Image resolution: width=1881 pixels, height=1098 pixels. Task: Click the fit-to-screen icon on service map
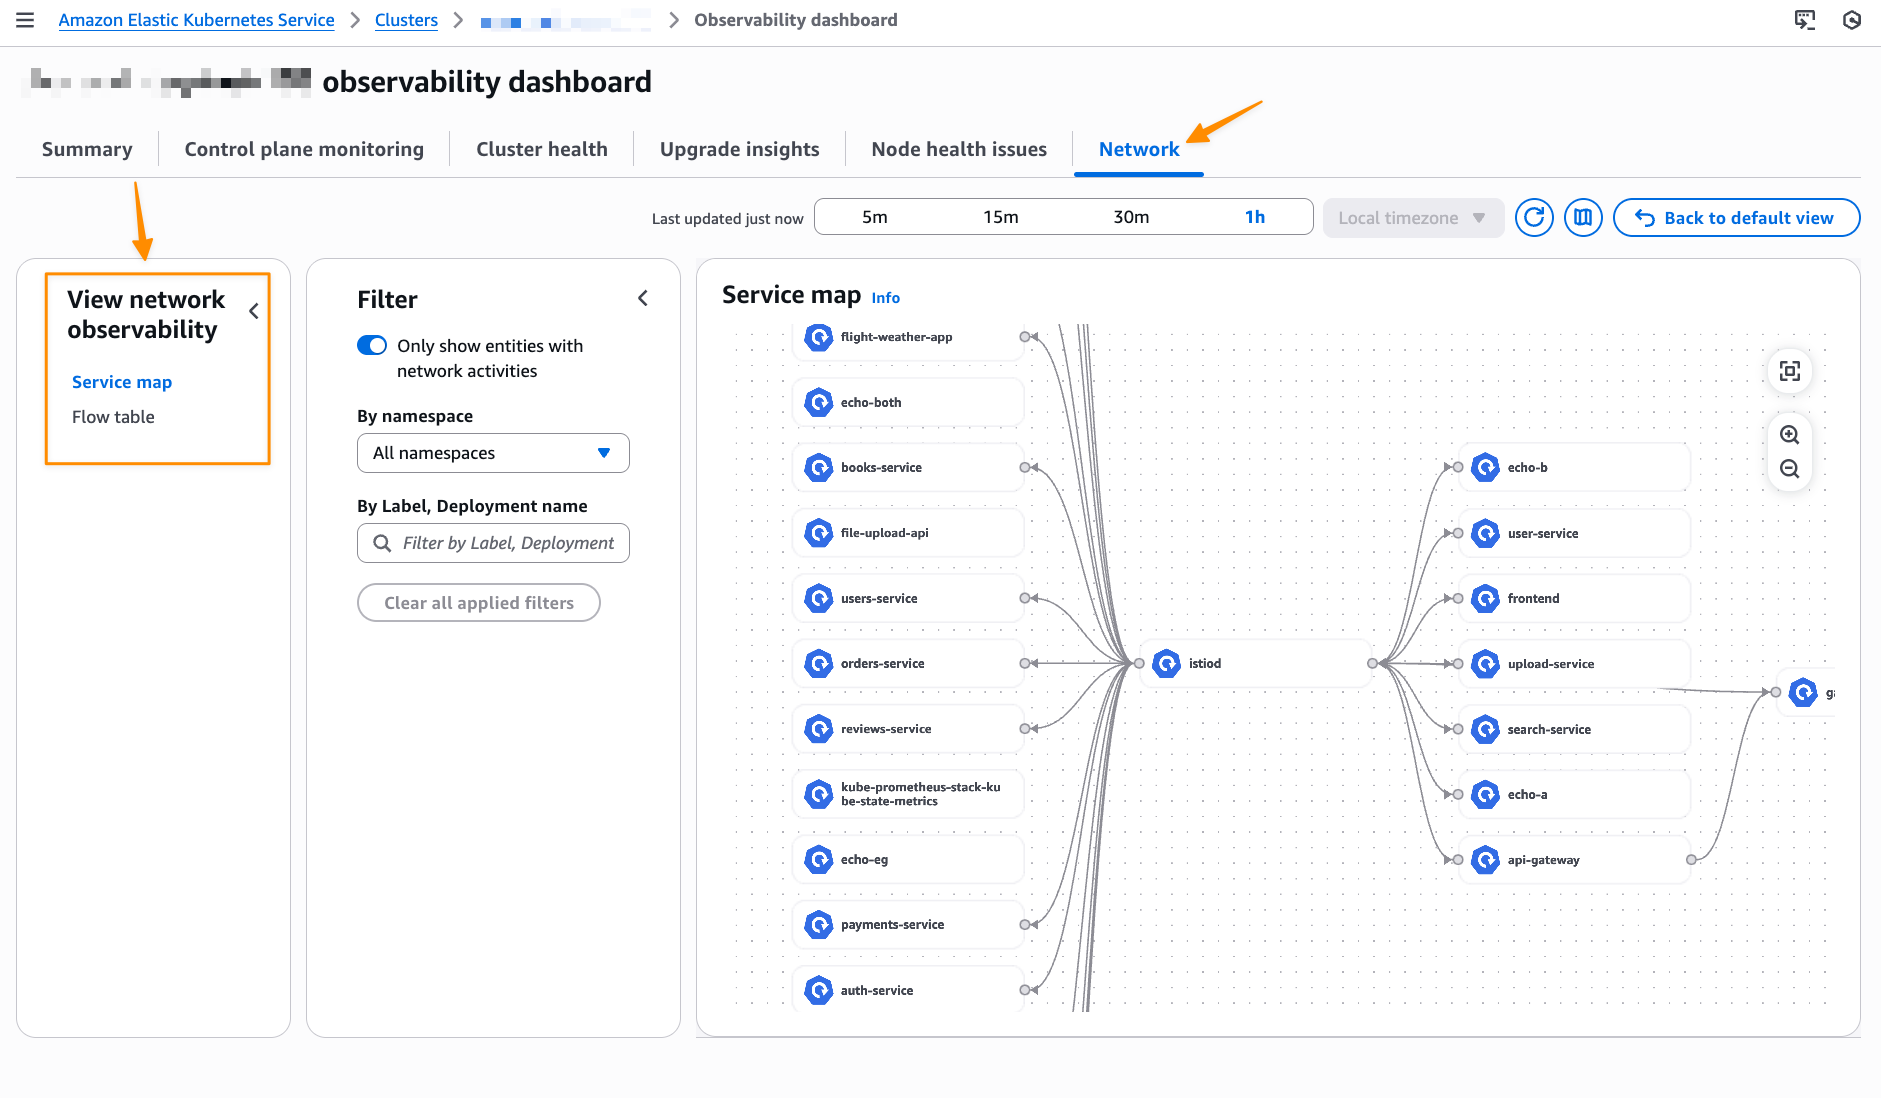1789,371
